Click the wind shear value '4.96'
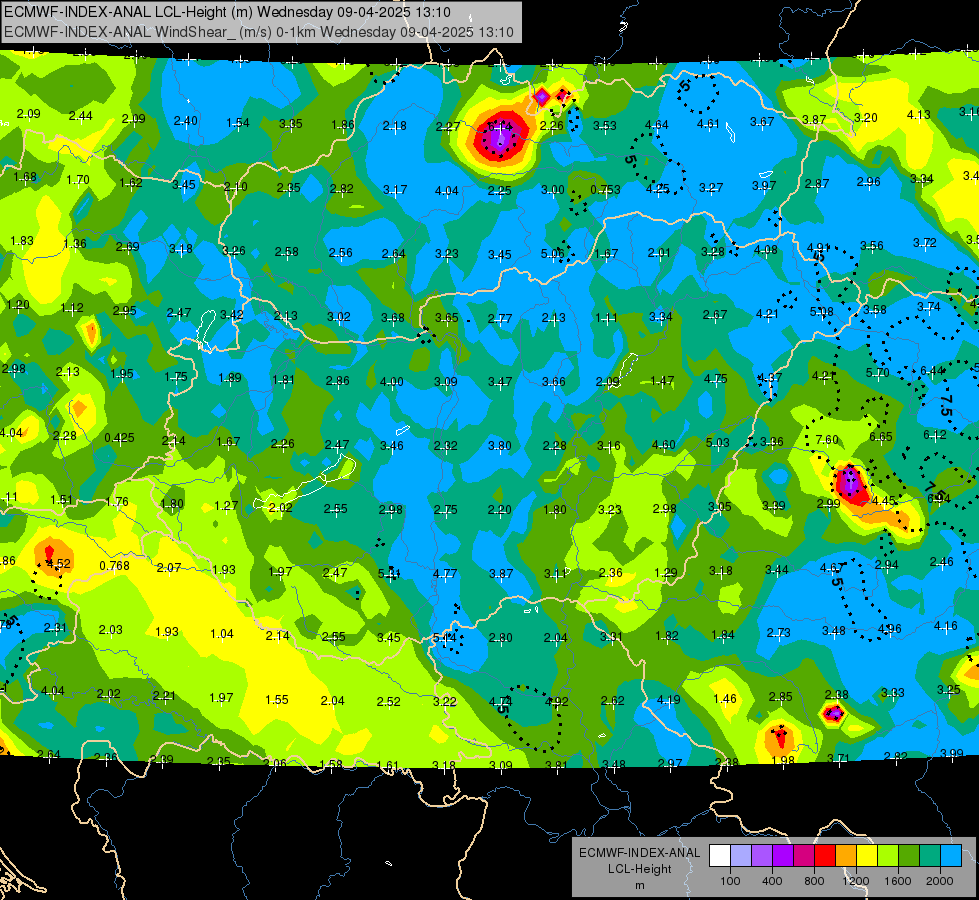979x900 pixels. point(889,628)
